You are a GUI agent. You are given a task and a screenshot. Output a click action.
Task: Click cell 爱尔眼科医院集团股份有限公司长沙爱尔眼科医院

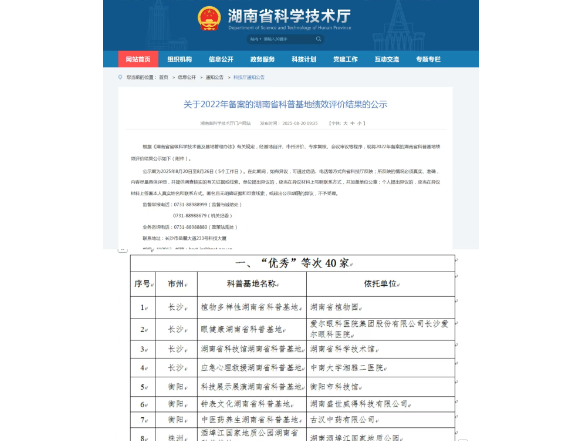click(x=380, y=329)
